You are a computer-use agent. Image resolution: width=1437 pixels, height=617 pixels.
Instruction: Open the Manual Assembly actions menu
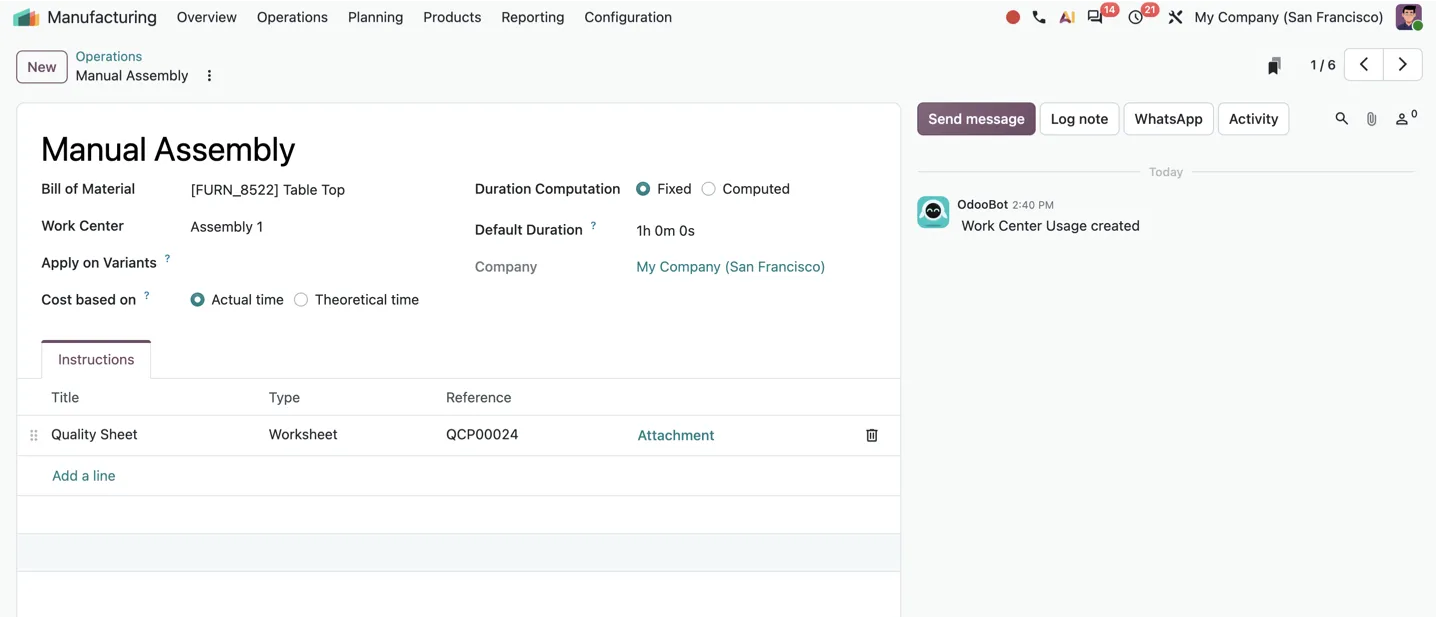tap(209, 76)
